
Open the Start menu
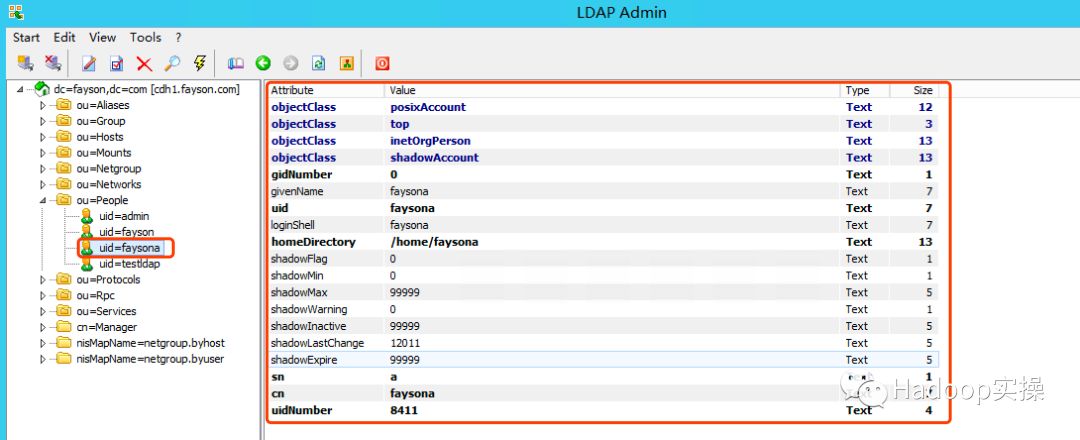26,37
